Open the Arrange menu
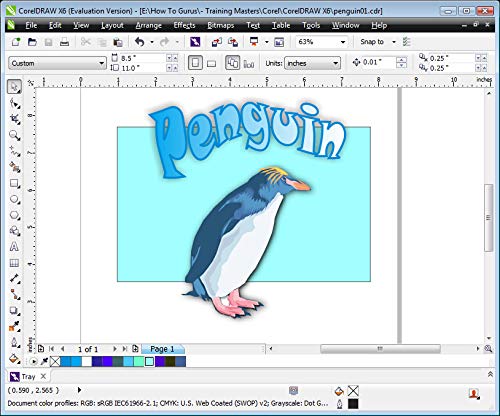The image size is (500, 416). point(149,25)
